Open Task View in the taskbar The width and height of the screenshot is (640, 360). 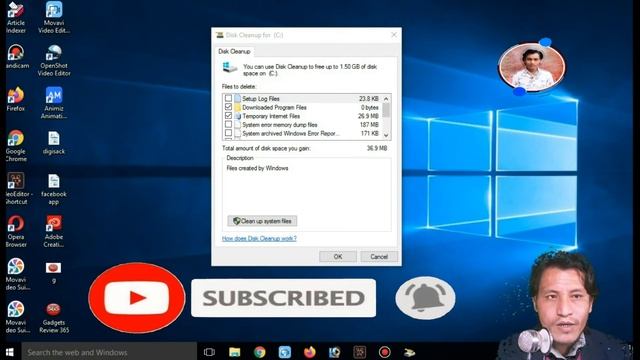(209, 352)
